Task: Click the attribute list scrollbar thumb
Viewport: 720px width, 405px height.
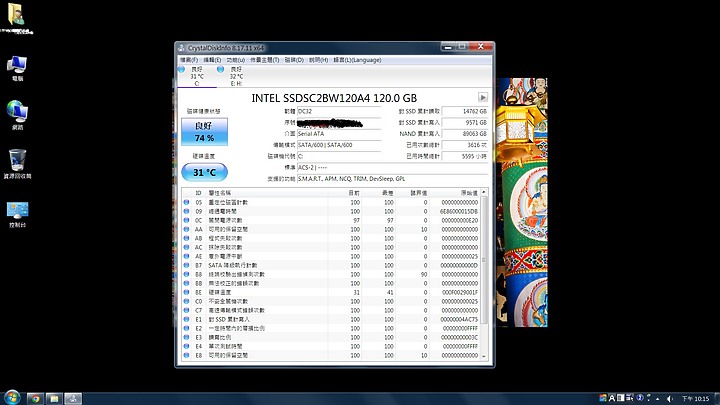Action: pos(484,259)
